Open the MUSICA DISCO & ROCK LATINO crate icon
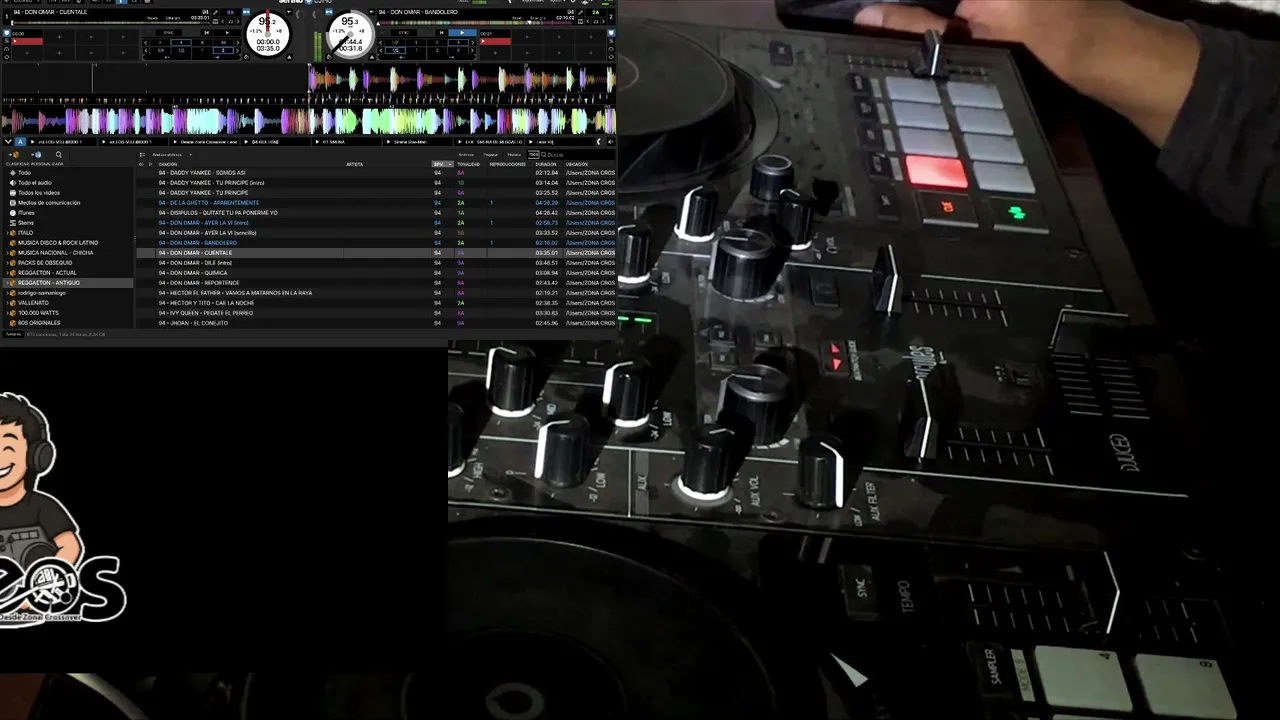The height and width of the screenshot is (720, 1280). point(13,243)
